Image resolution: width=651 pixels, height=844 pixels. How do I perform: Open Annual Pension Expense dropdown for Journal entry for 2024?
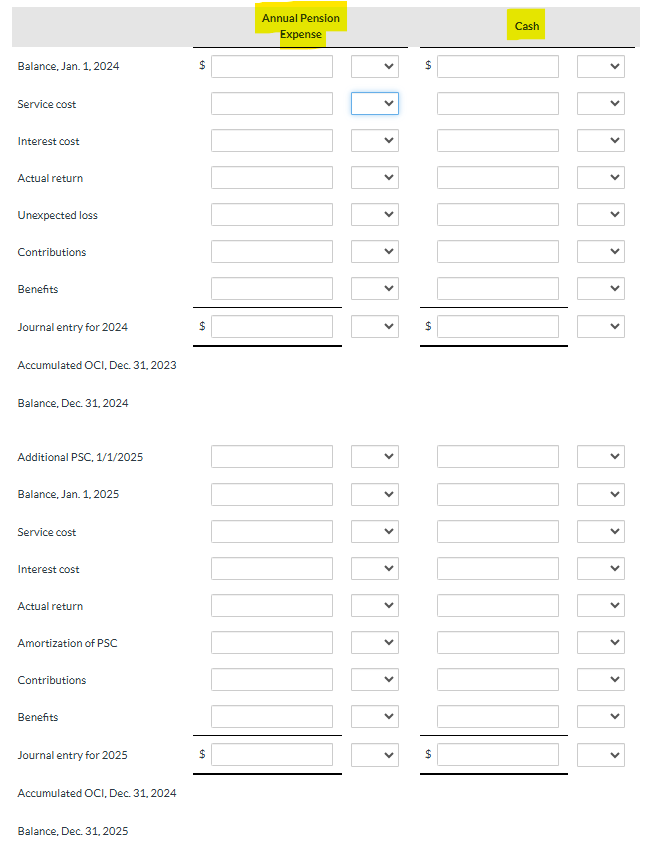click(x=375, y=326)
